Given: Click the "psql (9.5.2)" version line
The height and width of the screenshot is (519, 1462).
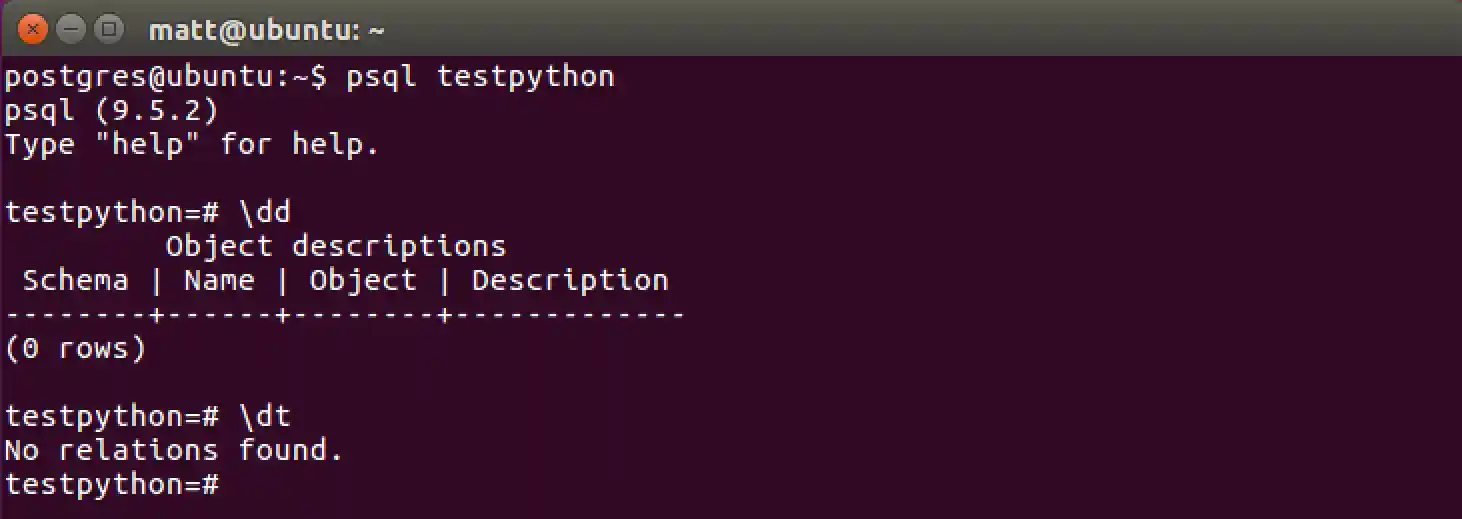Looking at the screenshot, I should (x=112, y=110).
